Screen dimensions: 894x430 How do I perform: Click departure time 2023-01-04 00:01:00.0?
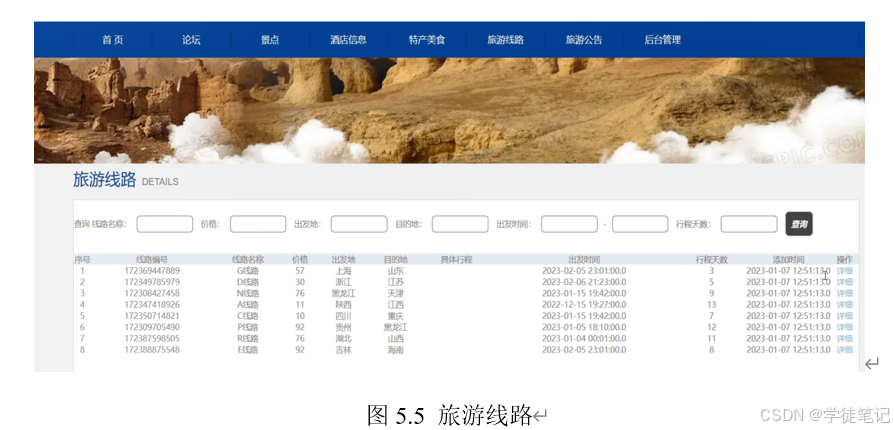[x=584, y=339]
